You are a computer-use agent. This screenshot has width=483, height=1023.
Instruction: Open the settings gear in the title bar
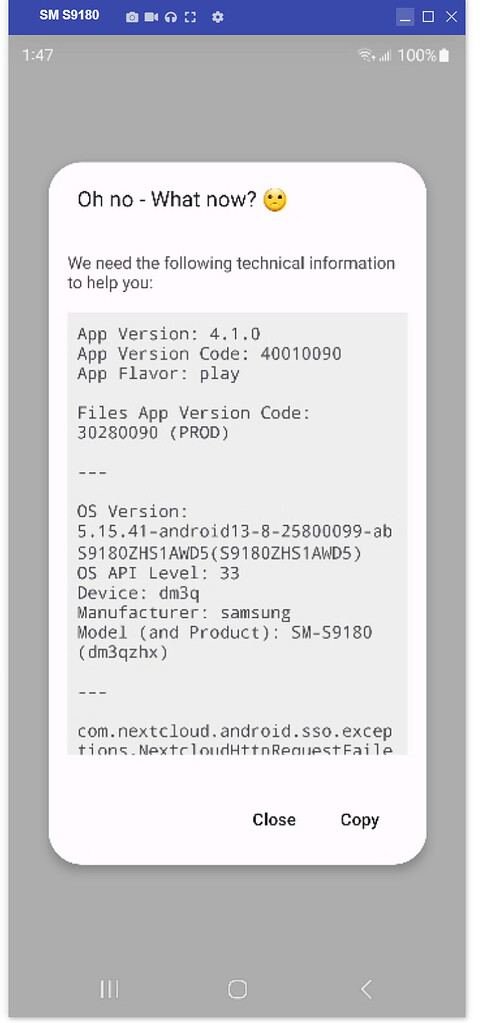tap(218, 18)
